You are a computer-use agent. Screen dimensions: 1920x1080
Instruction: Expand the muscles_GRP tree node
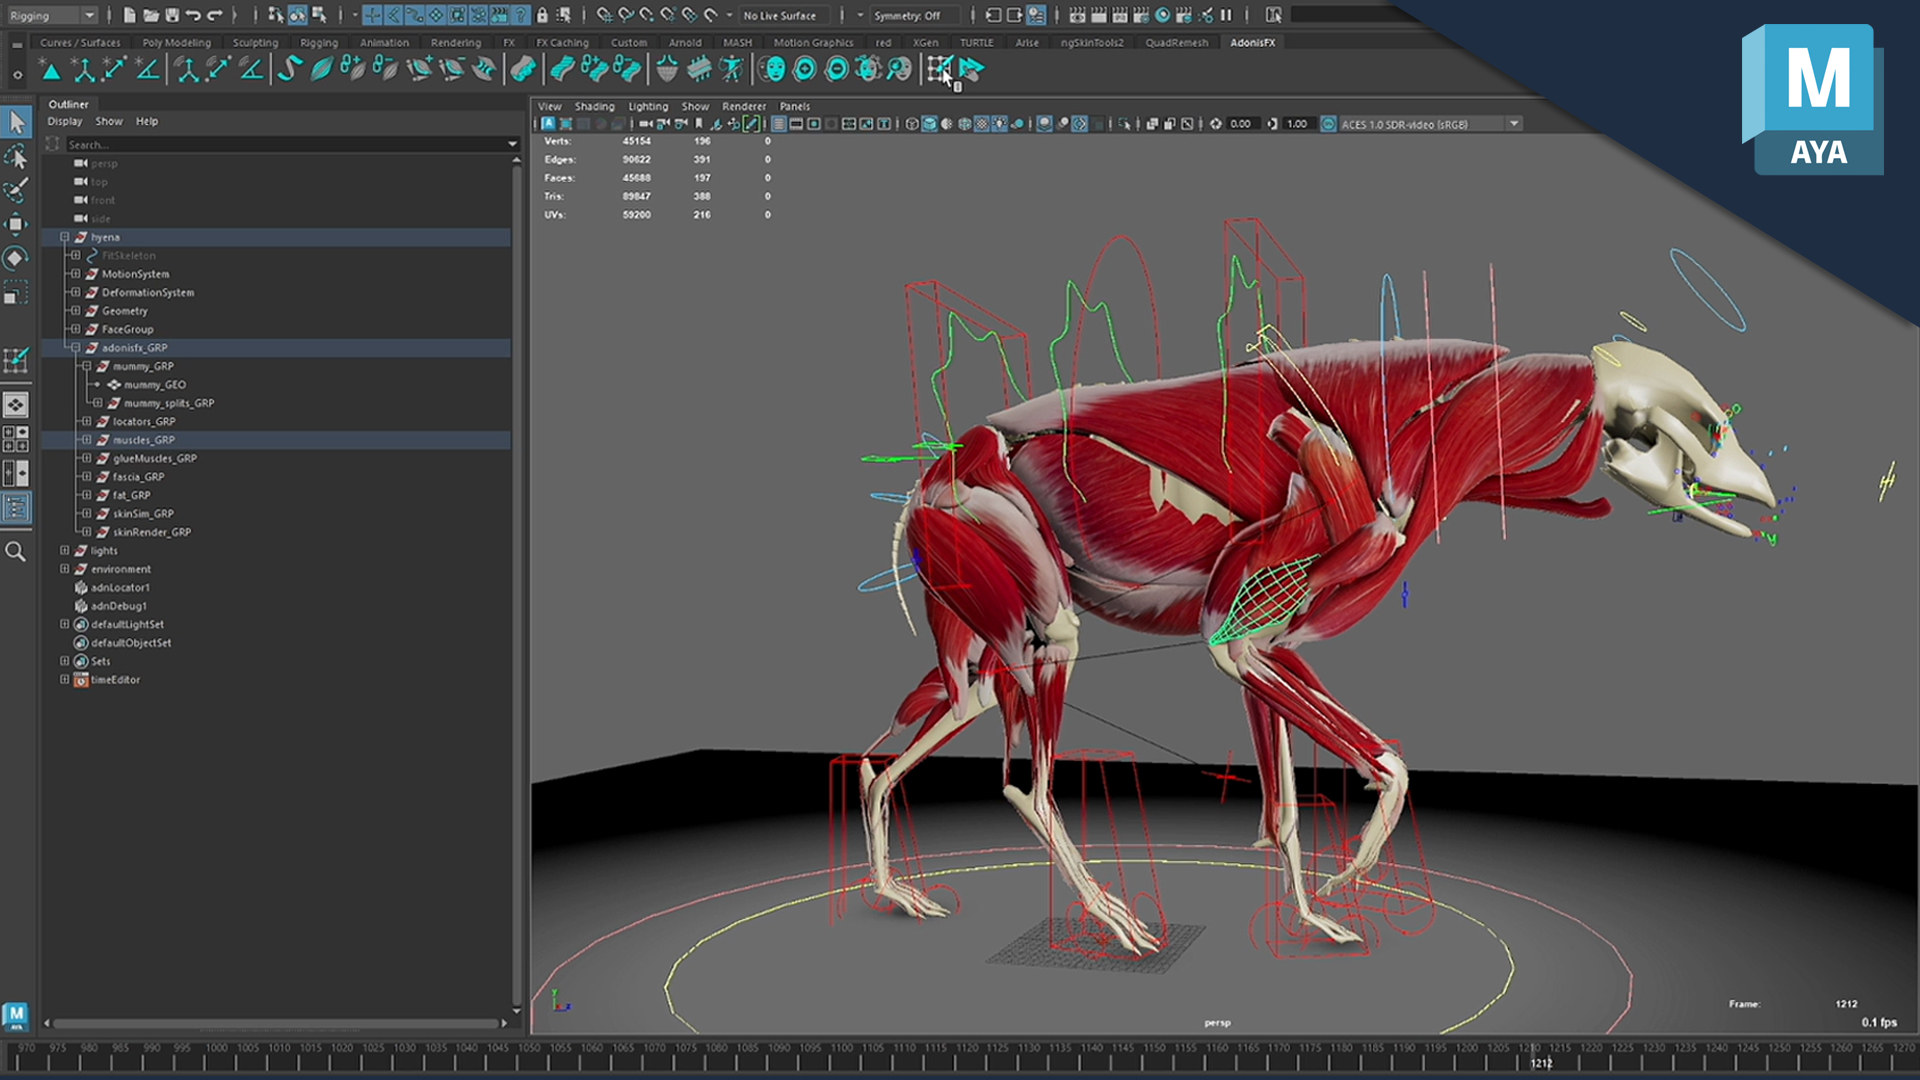87,440
